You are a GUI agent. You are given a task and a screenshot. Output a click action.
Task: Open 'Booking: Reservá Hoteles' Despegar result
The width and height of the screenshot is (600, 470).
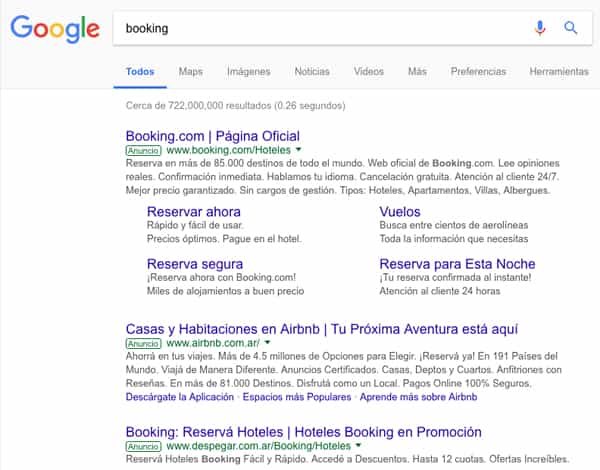coord(304,432)
